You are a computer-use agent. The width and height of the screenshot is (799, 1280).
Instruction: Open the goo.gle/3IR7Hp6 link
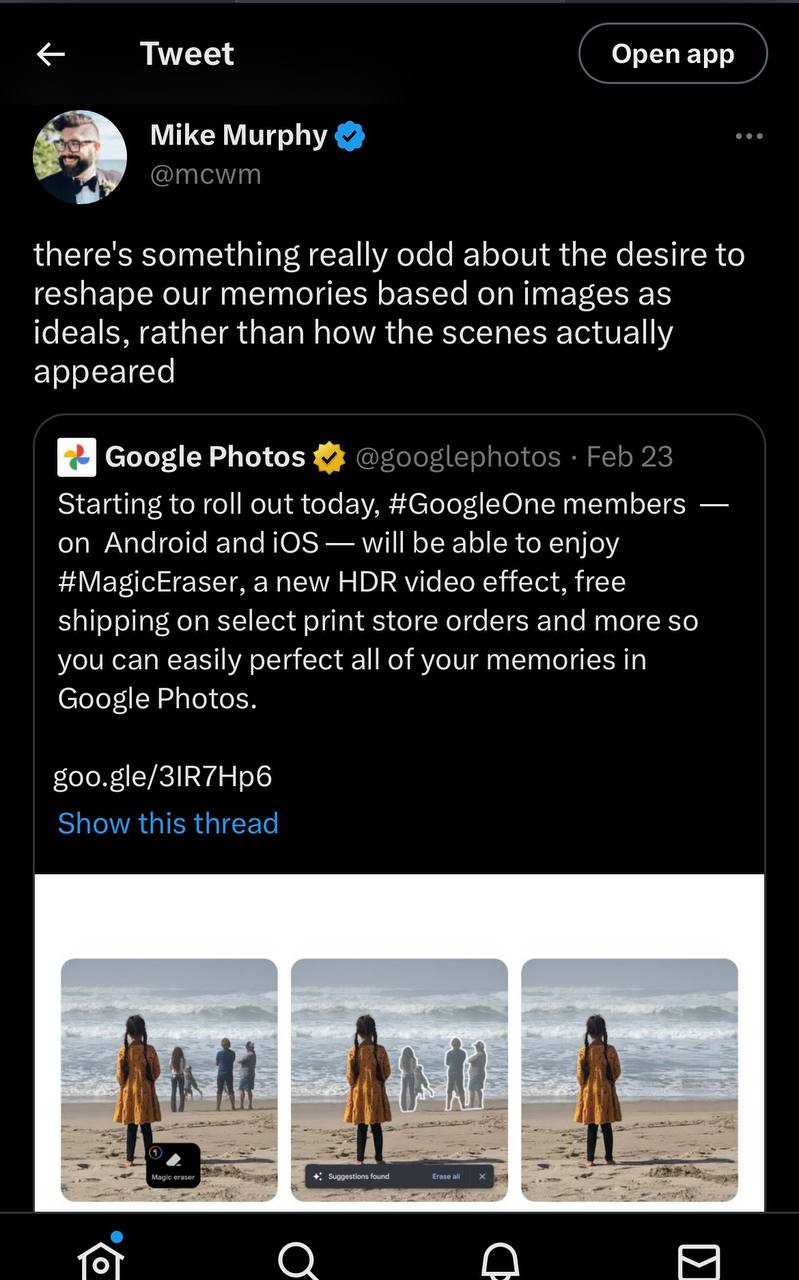[x=162, y=776]
